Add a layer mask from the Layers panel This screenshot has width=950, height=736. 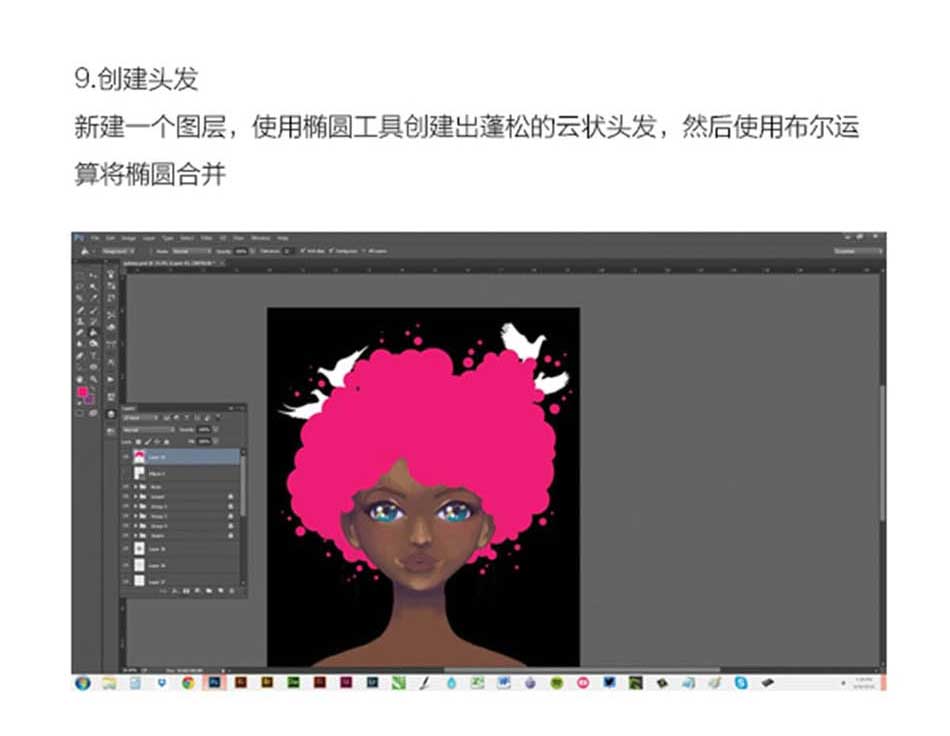point(187,589)
